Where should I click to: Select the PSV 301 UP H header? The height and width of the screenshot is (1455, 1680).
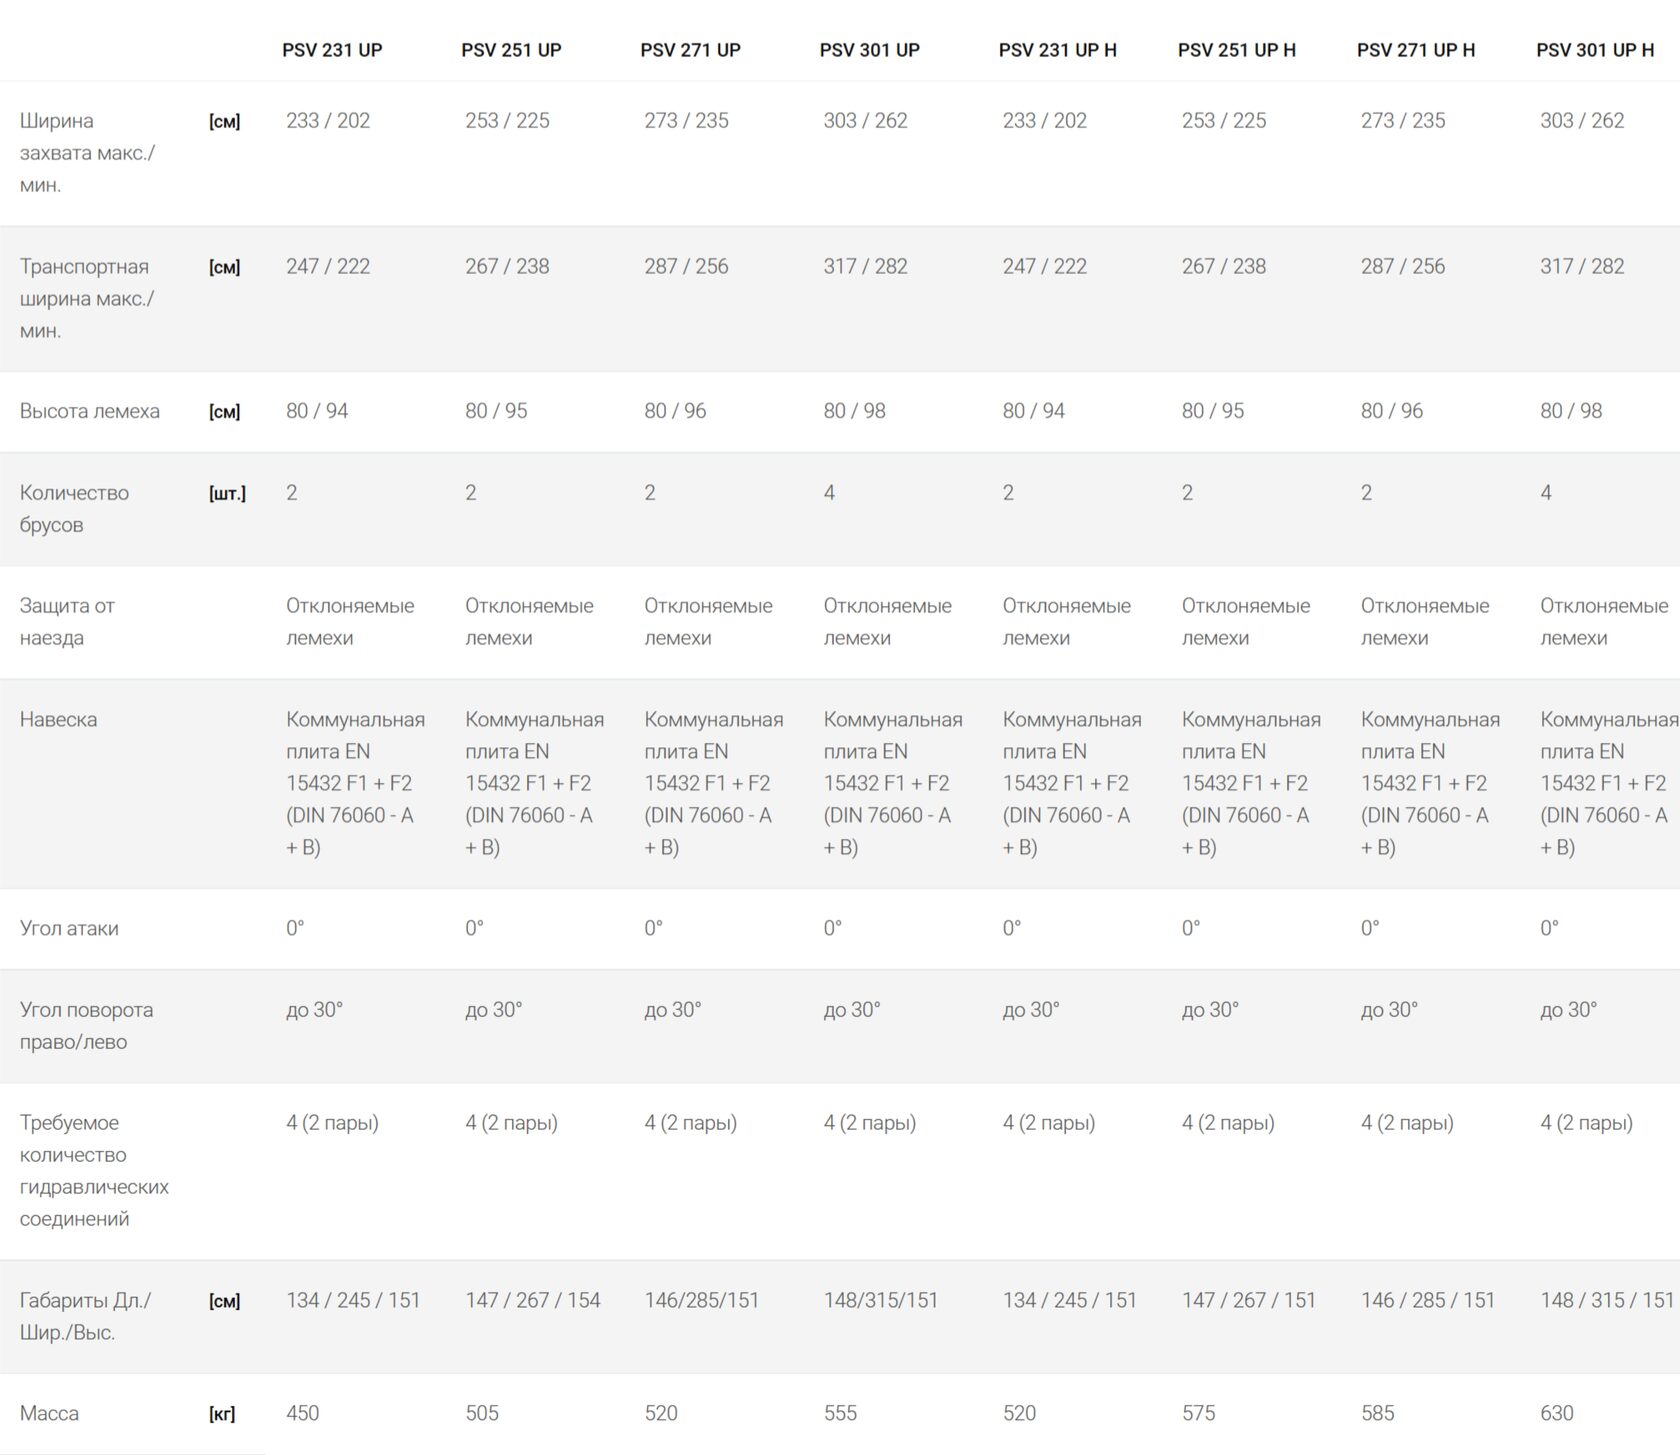tap(1594, 50)
